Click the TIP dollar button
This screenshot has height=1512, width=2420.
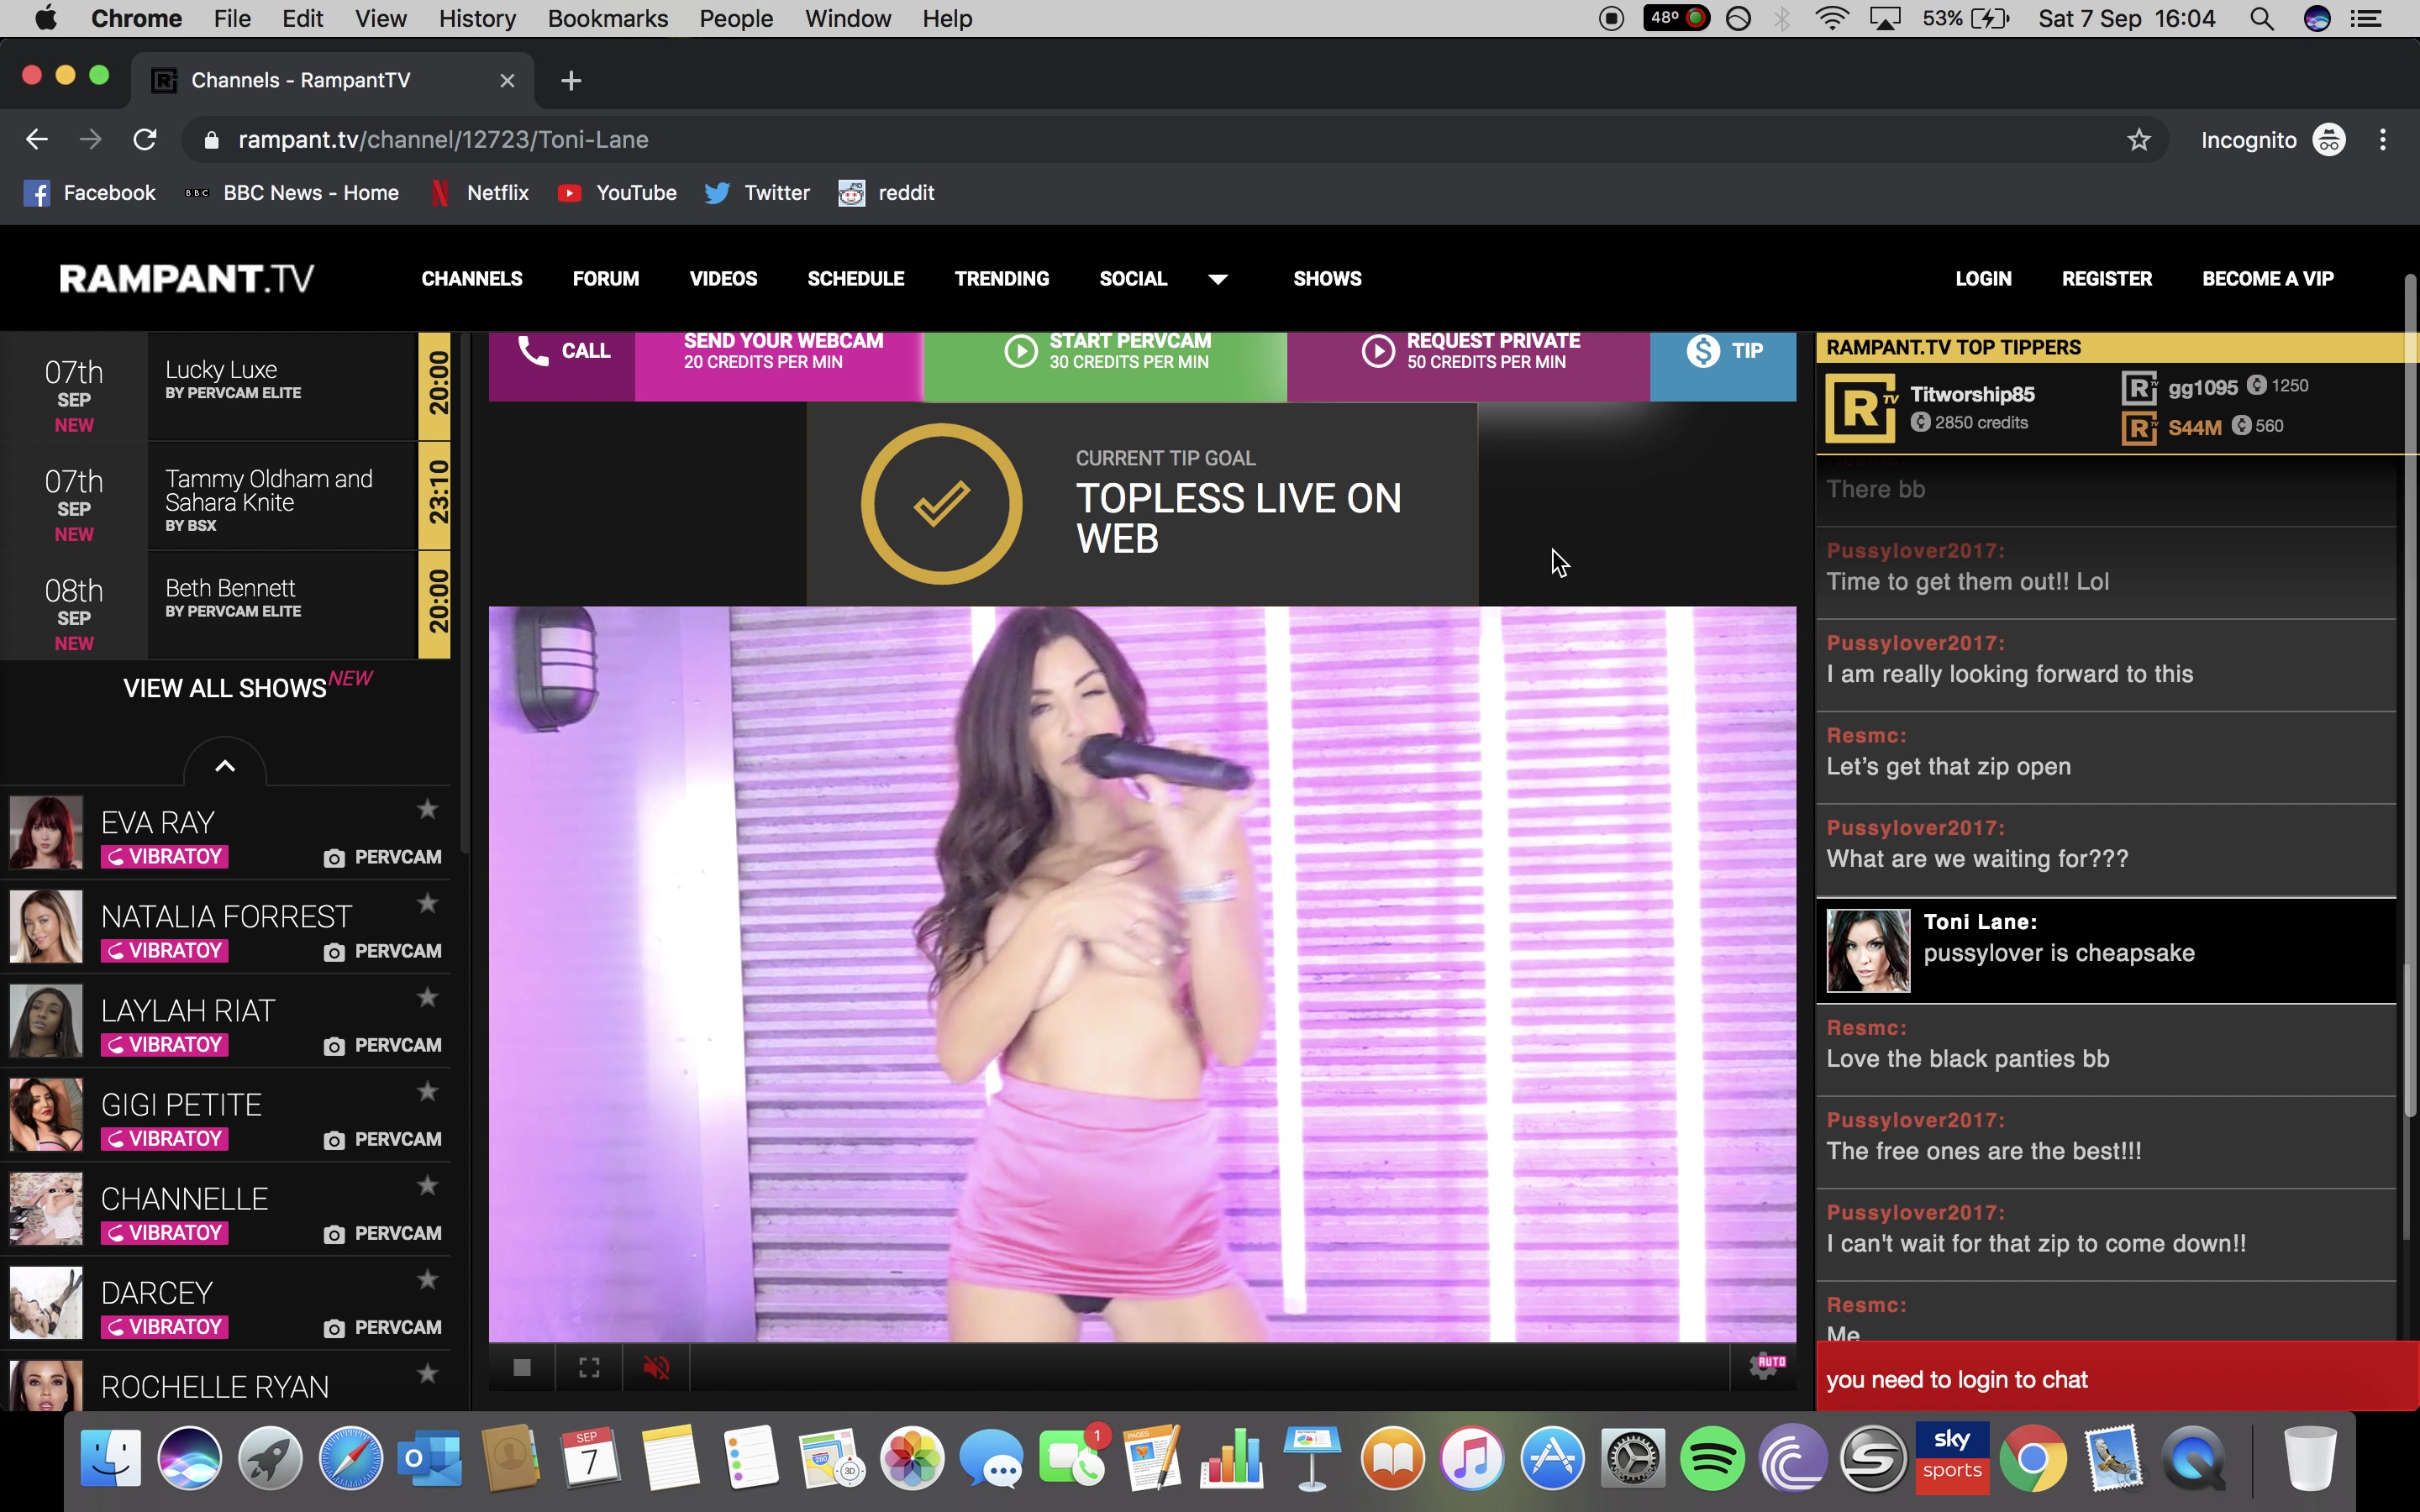pyautogui.click(x=1723, y=352)
